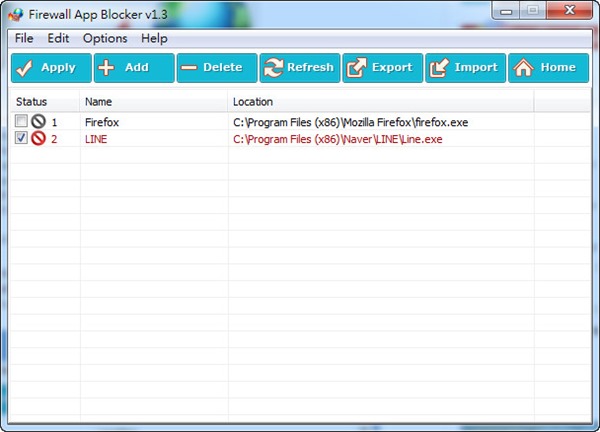Click the Delete button label
Viewport: 600px width, 432px height.
223,67
